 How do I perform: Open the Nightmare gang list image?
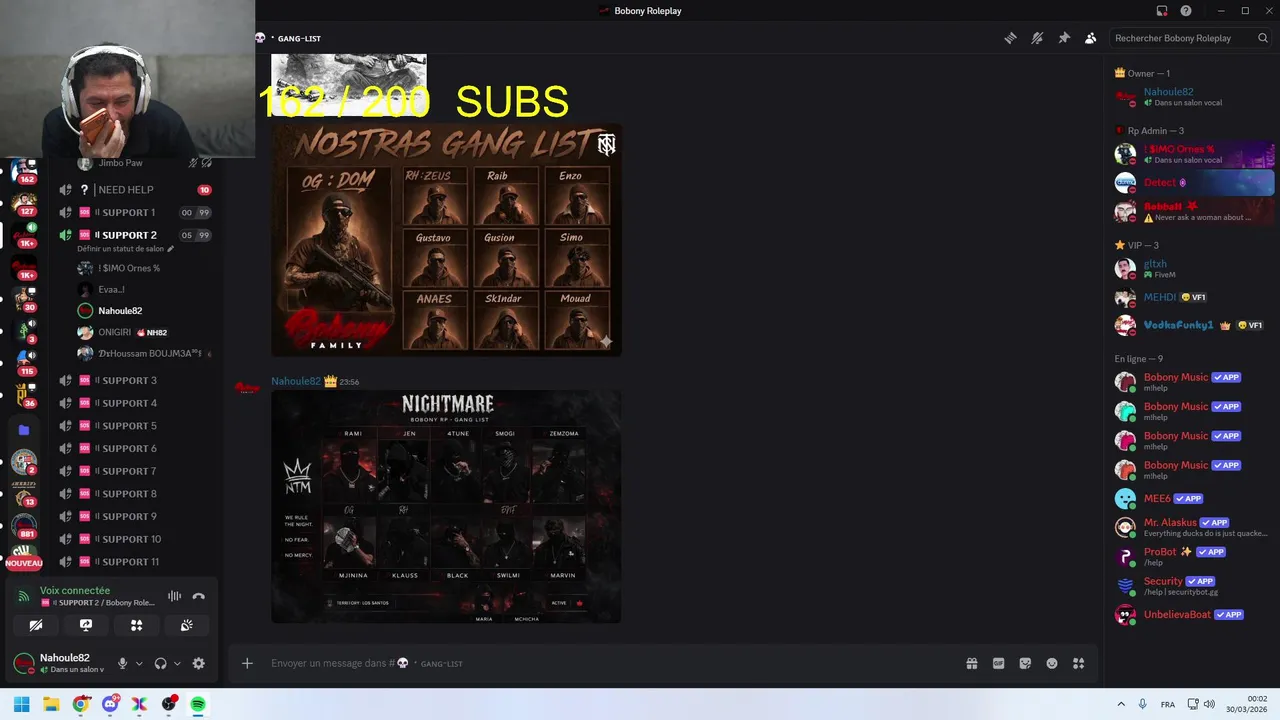pyautogui.click(x=446, y=507)
